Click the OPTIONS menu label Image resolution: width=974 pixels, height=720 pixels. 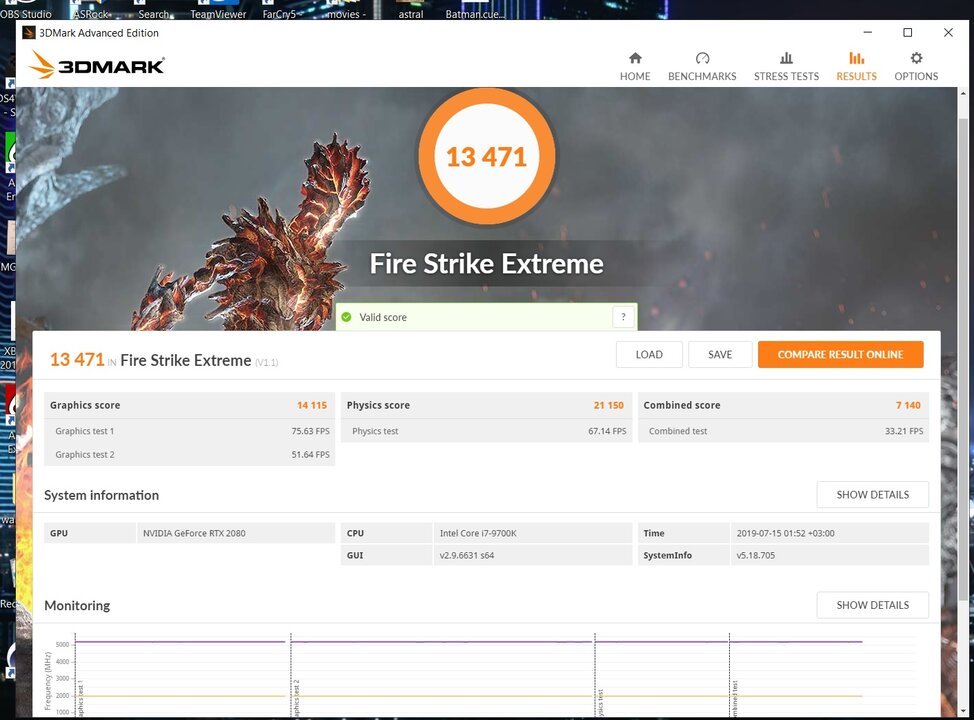coord(916,76)
